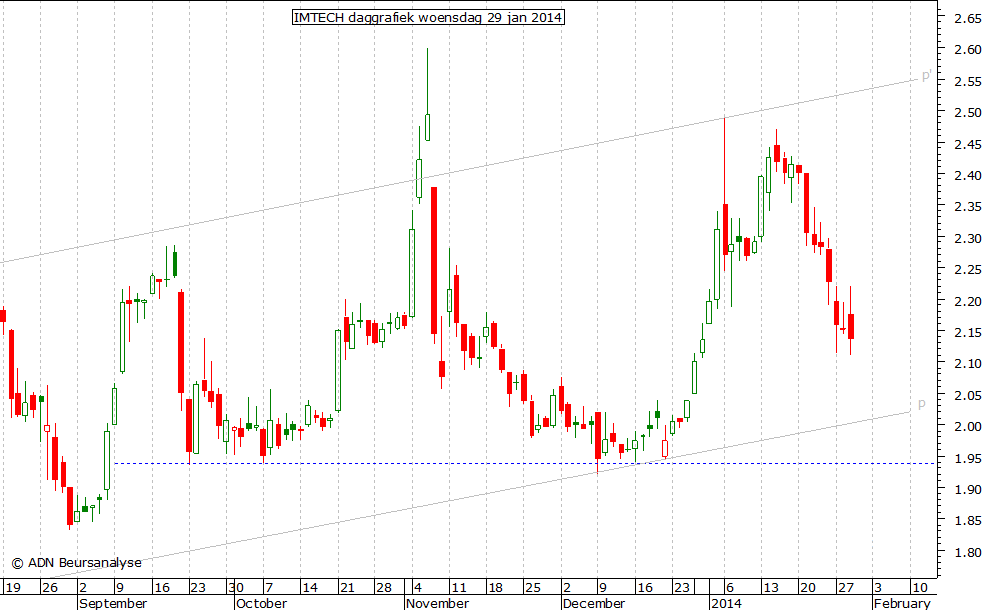Click the October month label
This screenshot has width=985, height=610.
261,603
